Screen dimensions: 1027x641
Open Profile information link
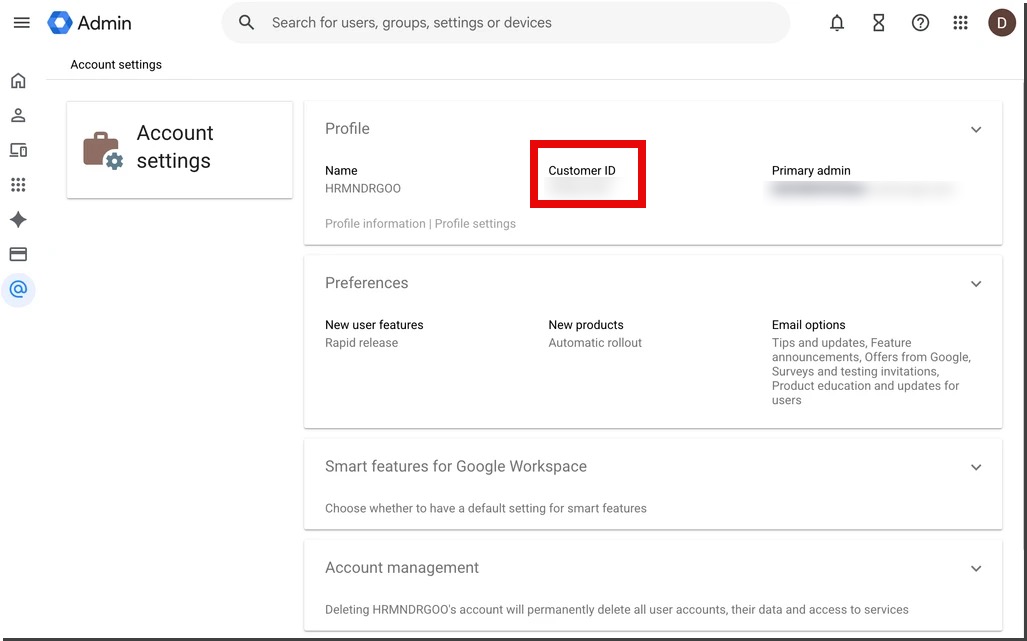pos(375,223)
